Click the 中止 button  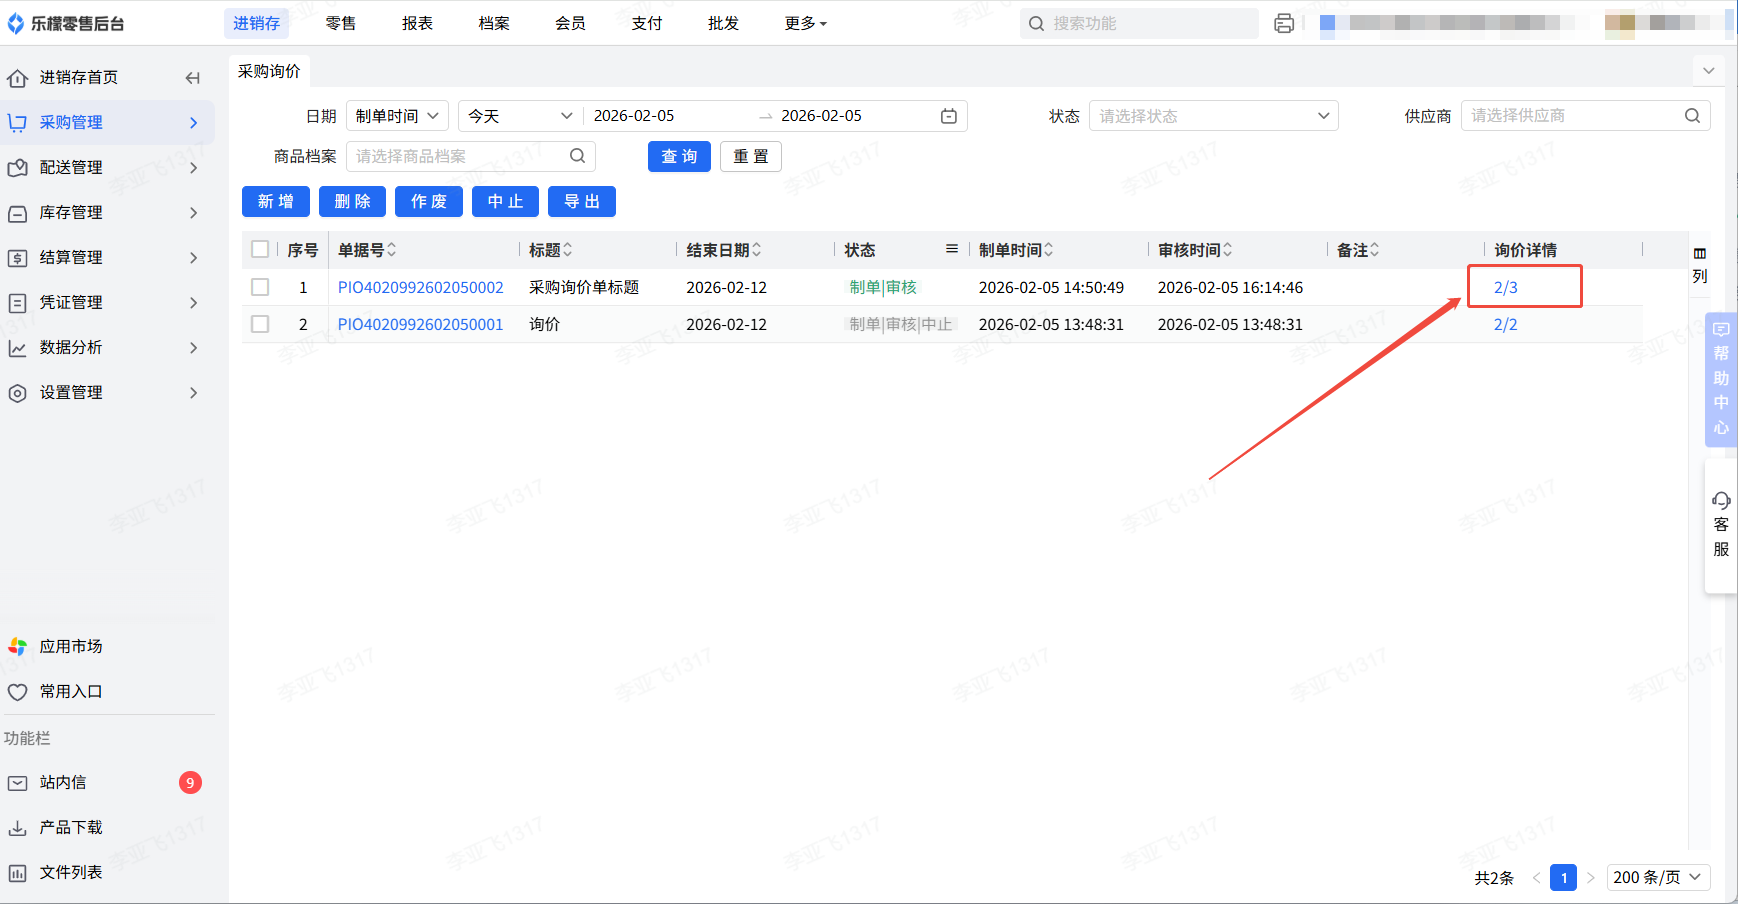tap(505, 201)
